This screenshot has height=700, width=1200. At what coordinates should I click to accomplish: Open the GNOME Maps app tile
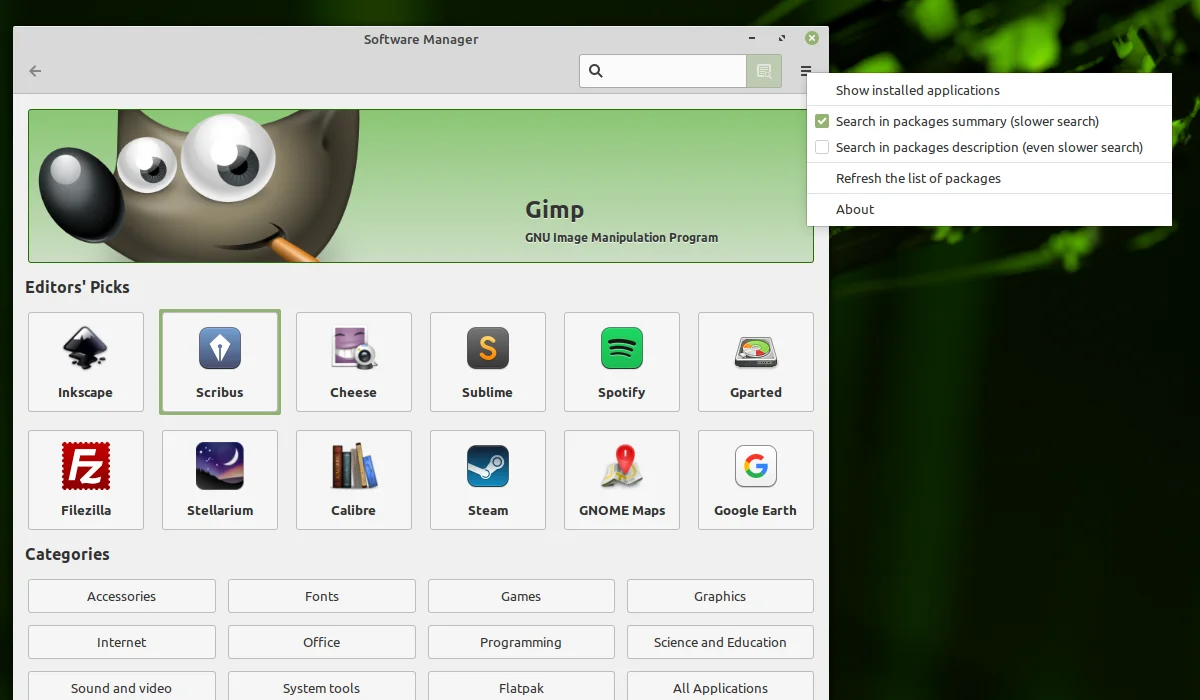click(x=622, y=480)
